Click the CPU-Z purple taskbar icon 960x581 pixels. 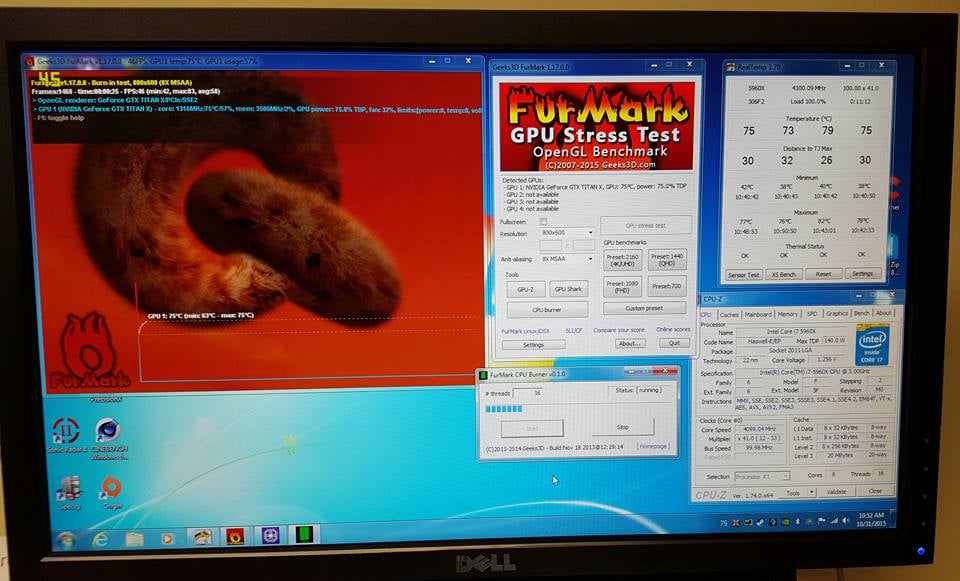click(x=270, y=536)
